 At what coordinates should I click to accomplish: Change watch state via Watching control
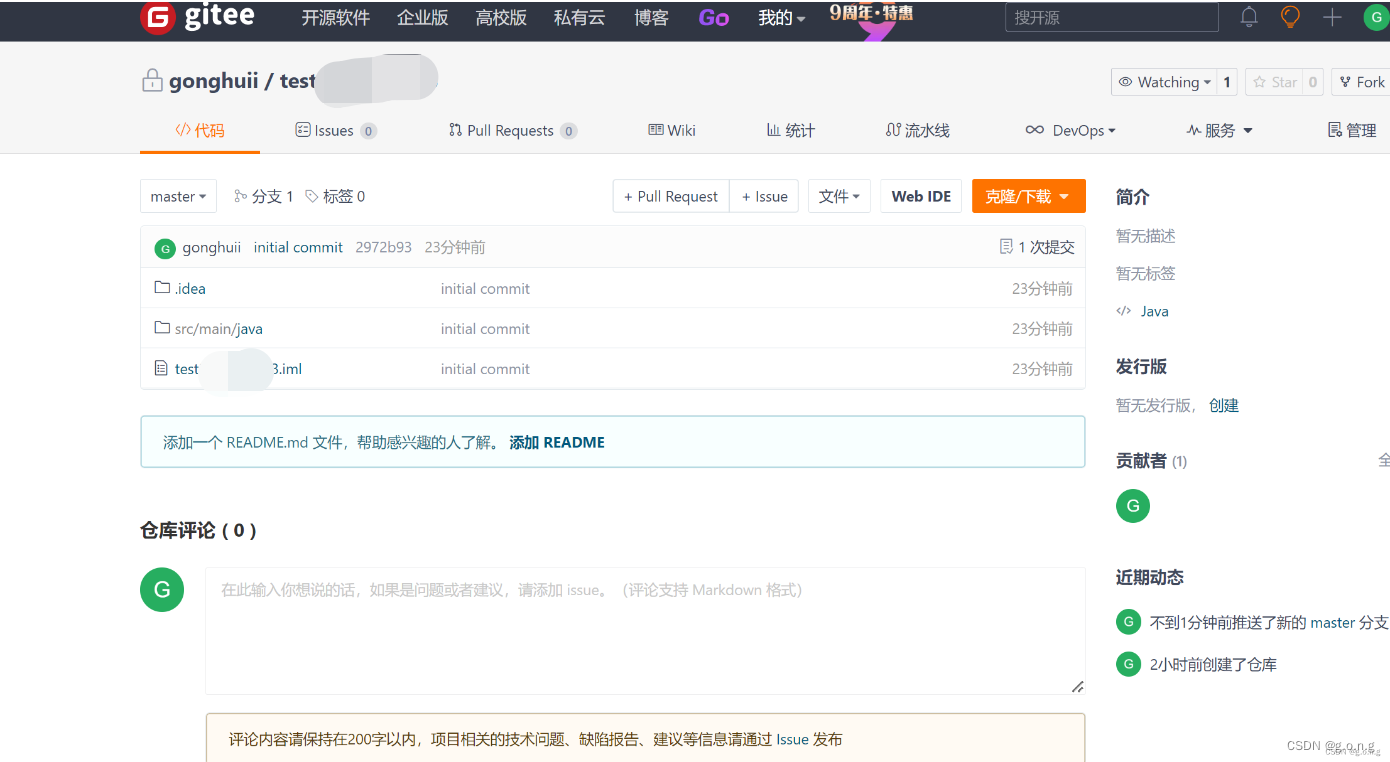(1166, 82)
